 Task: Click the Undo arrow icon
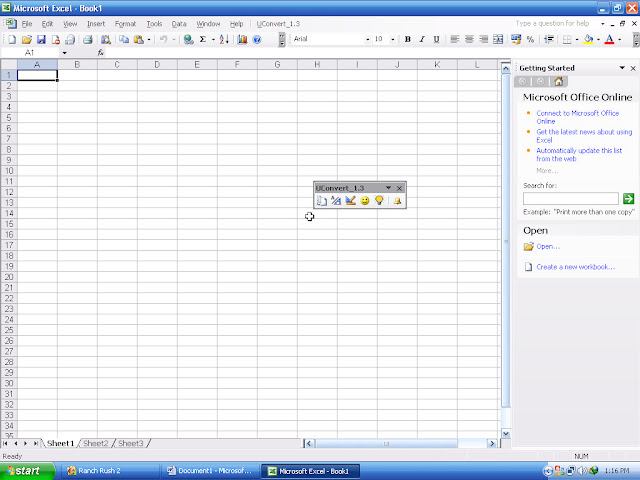(163, 40)
